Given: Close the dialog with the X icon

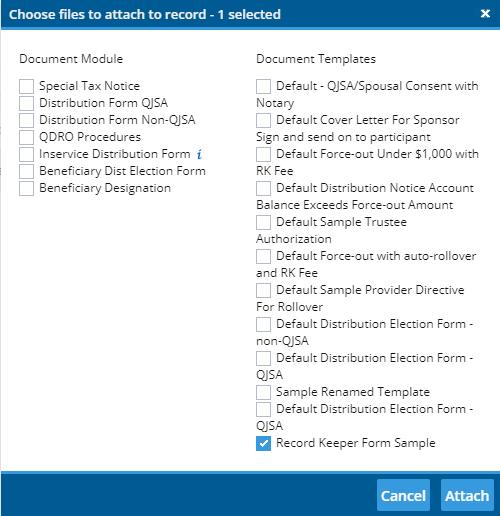Looking at the screenshot, I should [485, 14].
